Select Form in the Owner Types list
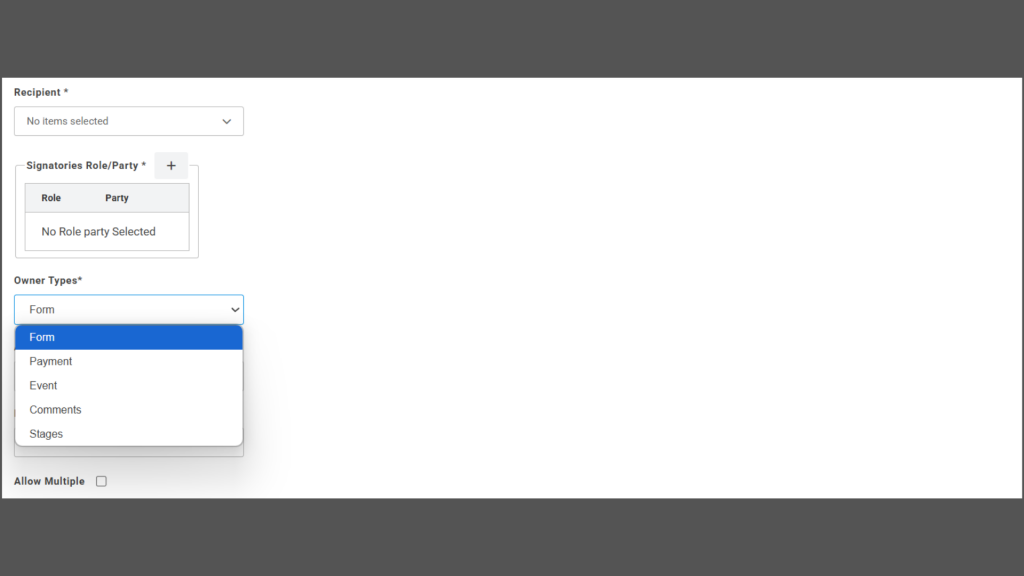Screen dimensions: 1024x576 (x=129, y=338)
